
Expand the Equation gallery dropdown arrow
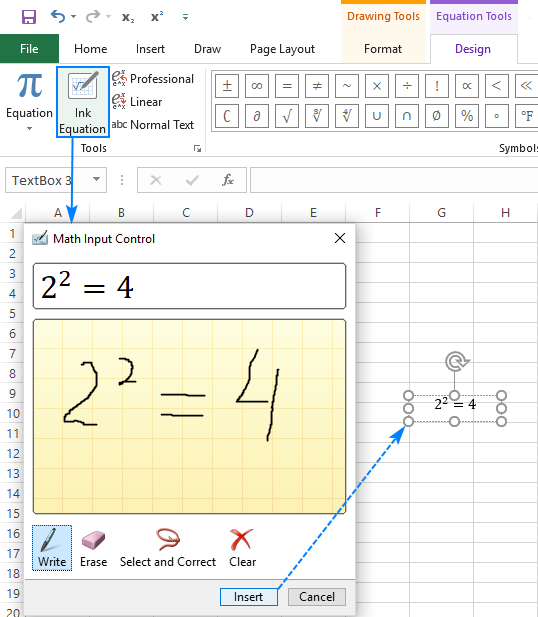30,129
